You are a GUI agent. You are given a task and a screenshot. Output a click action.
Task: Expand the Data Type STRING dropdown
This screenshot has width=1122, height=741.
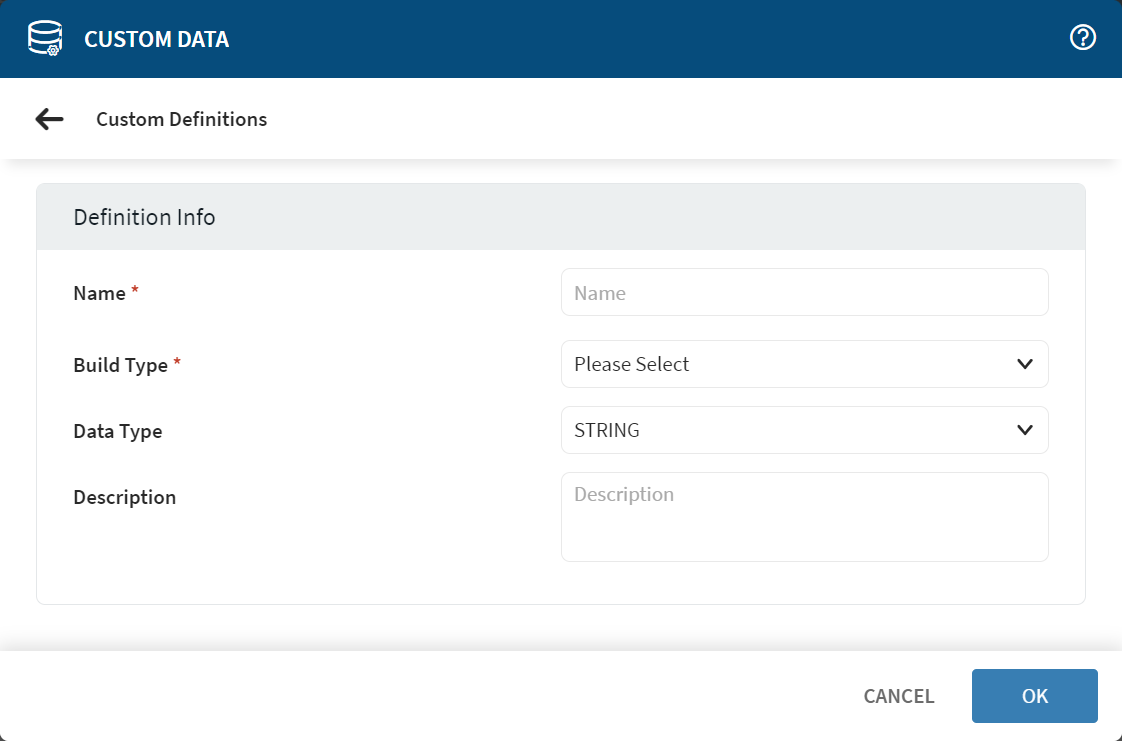[790, 430]
